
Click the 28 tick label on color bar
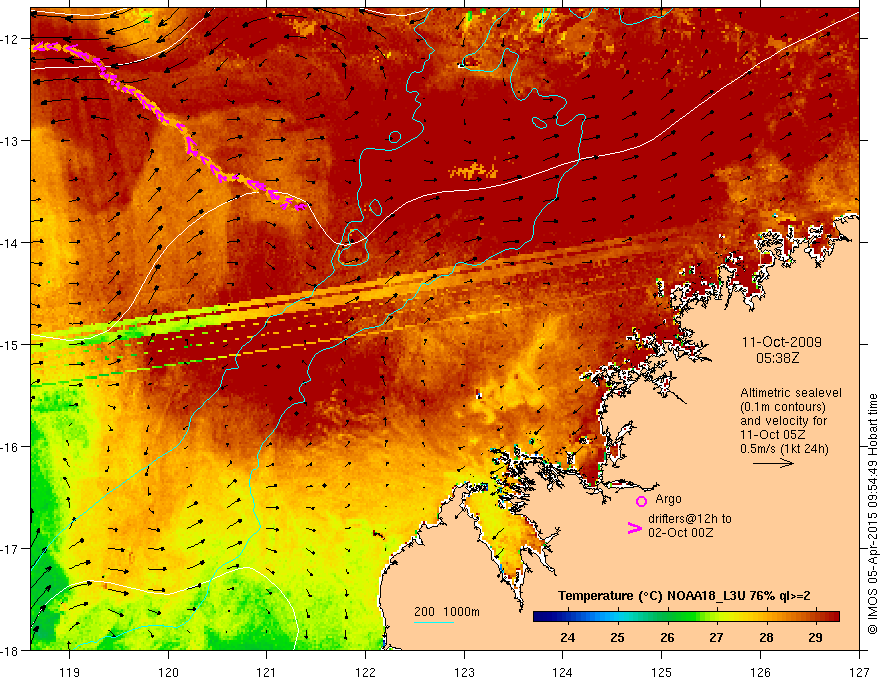tap(766, 637)
